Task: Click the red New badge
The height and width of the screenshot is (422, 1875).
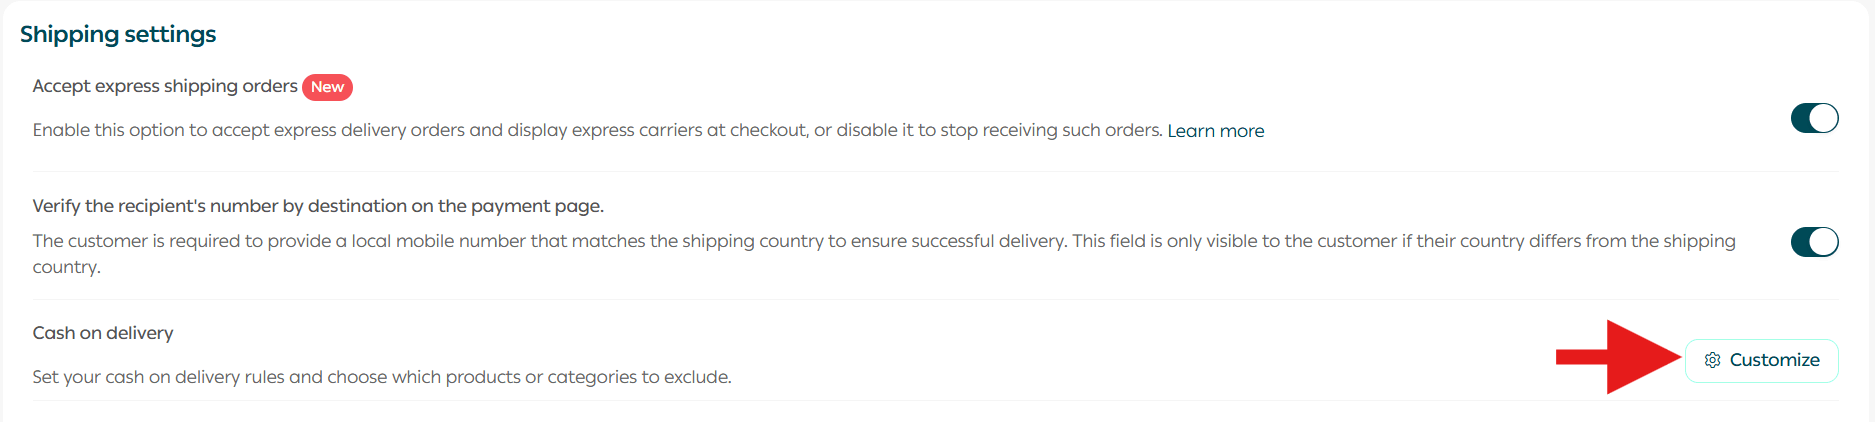Action: pos(327,87)
